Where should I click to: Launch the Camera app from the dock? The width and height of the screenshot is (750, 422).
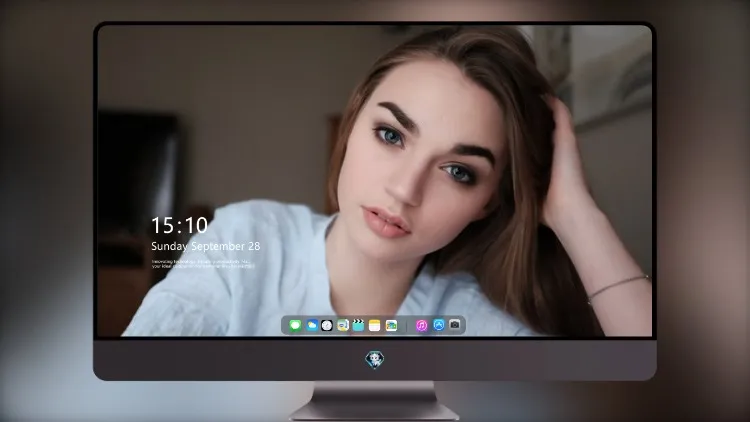click(454, 325)
